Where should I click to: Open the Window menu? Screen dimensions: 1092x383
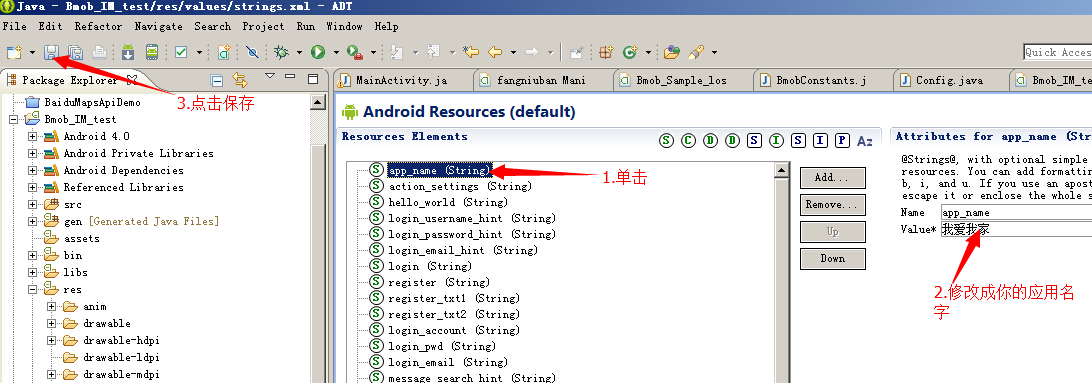(x=344, y=26)
